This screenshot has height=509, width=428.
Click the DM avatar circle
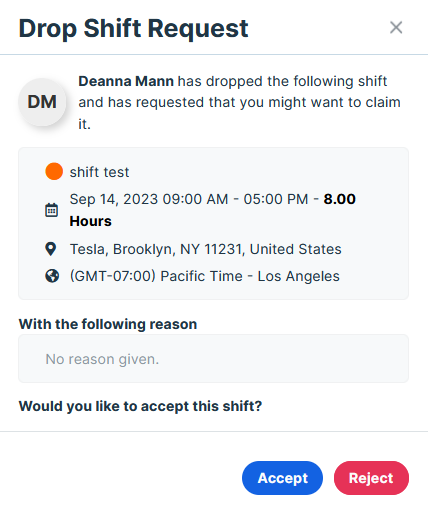pyautogui.click(x=42, y=102)
